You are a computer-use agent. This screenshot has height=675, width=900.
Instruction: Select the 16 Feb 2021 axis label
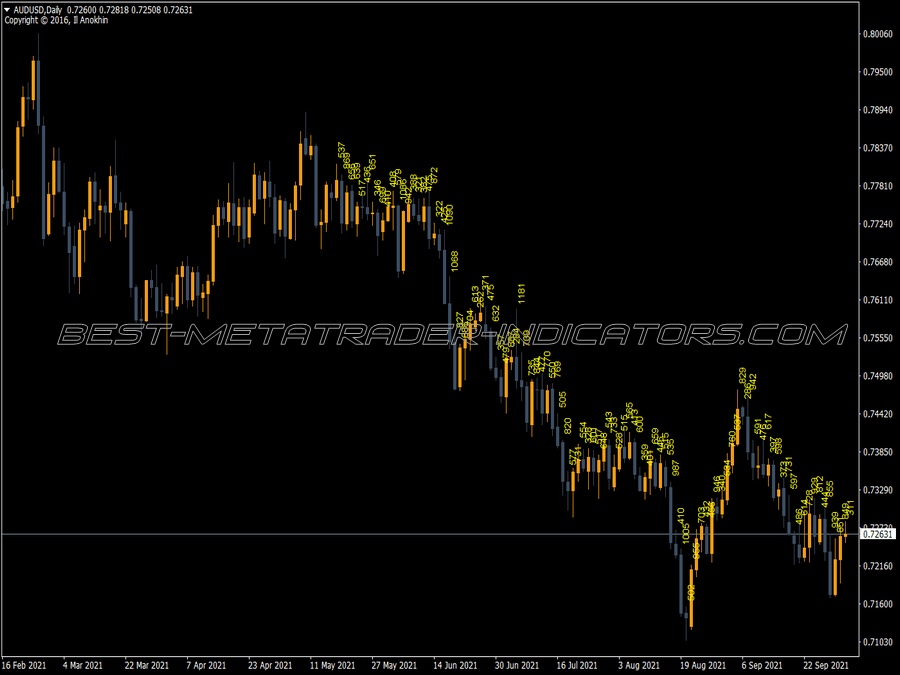(27, 663)
